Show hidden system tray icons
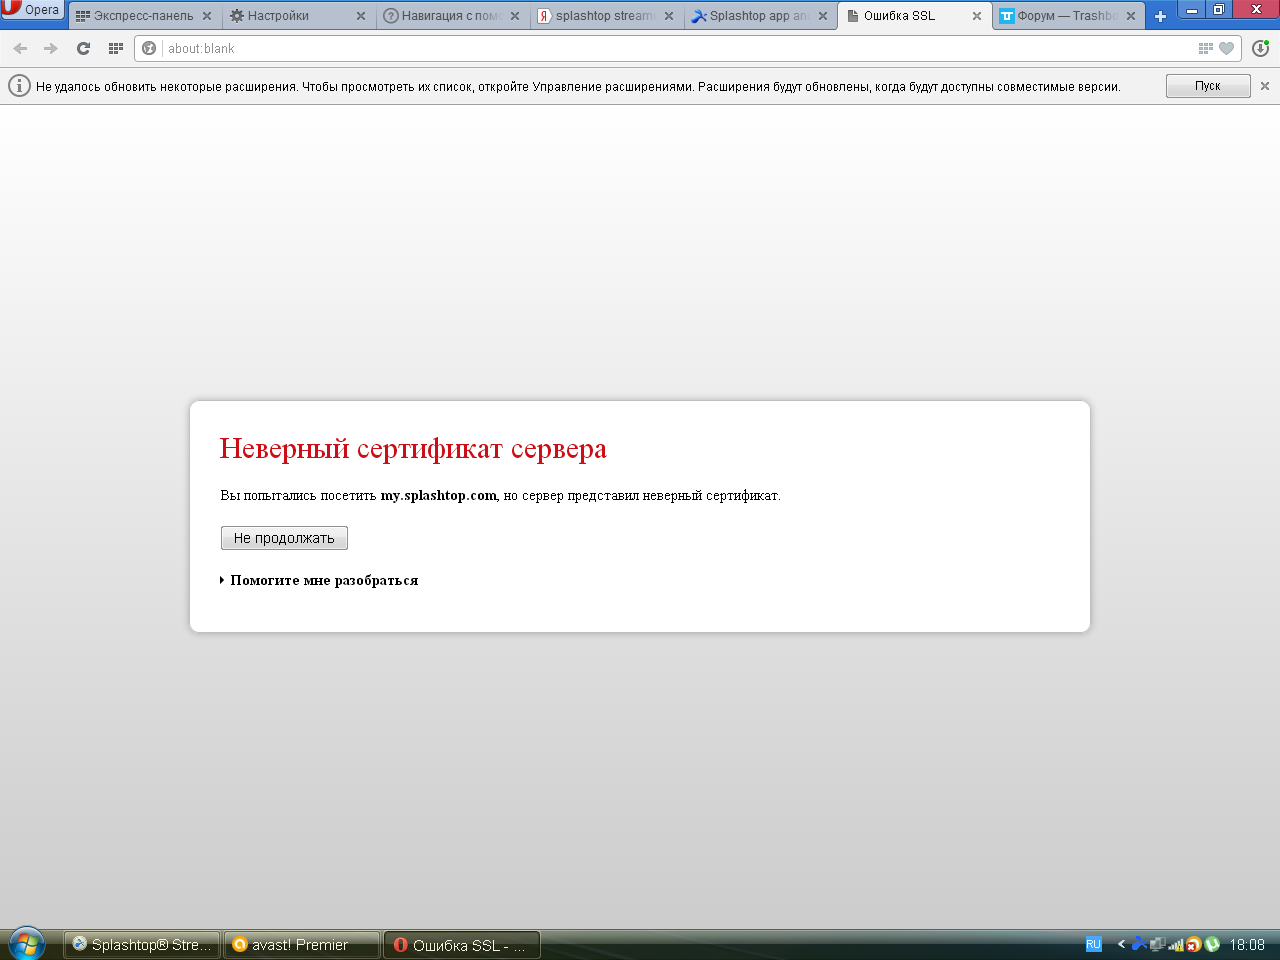 [x=1121, y=944]
